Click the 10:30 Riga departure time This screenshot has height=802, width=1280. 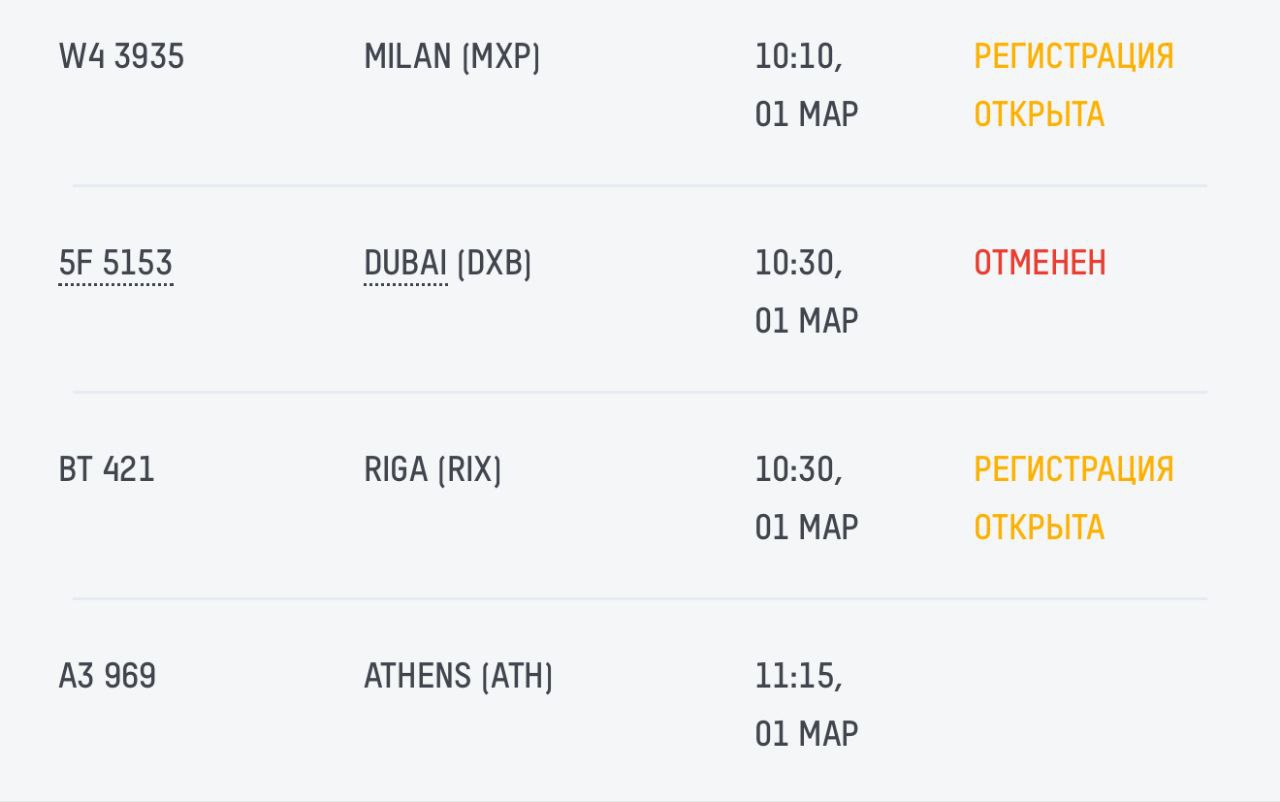[x=797, y=470]
